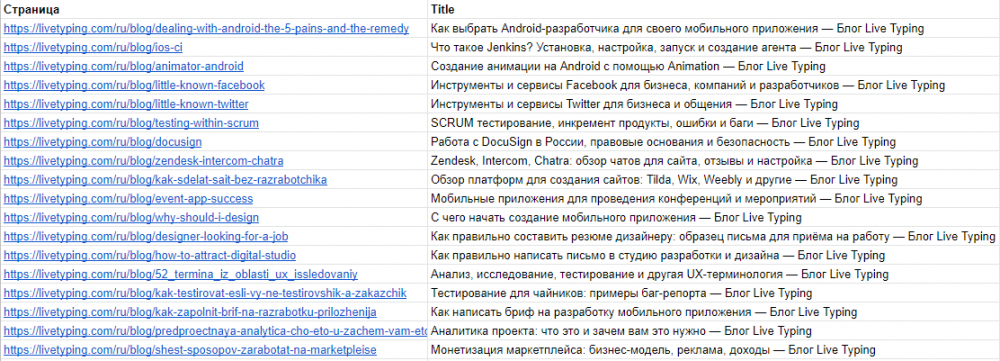Screen dimensions: 1000x361
Task: Select the cell 'Аналитика проекта: что это и зачем'
Action: coord(714,331)
